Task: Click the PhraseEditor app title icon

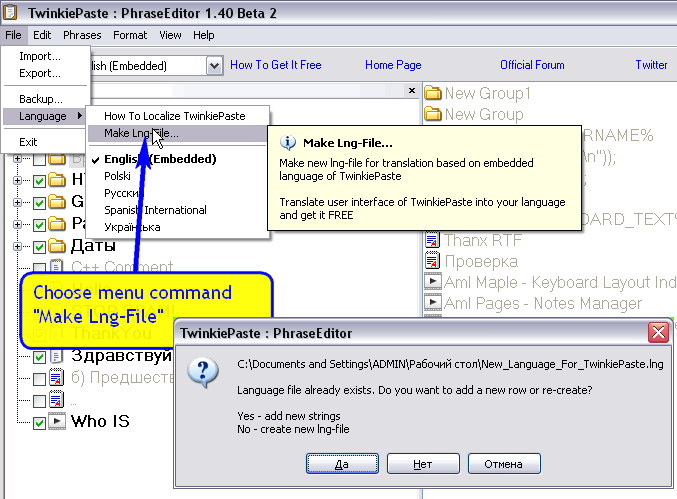Action: 10,12
